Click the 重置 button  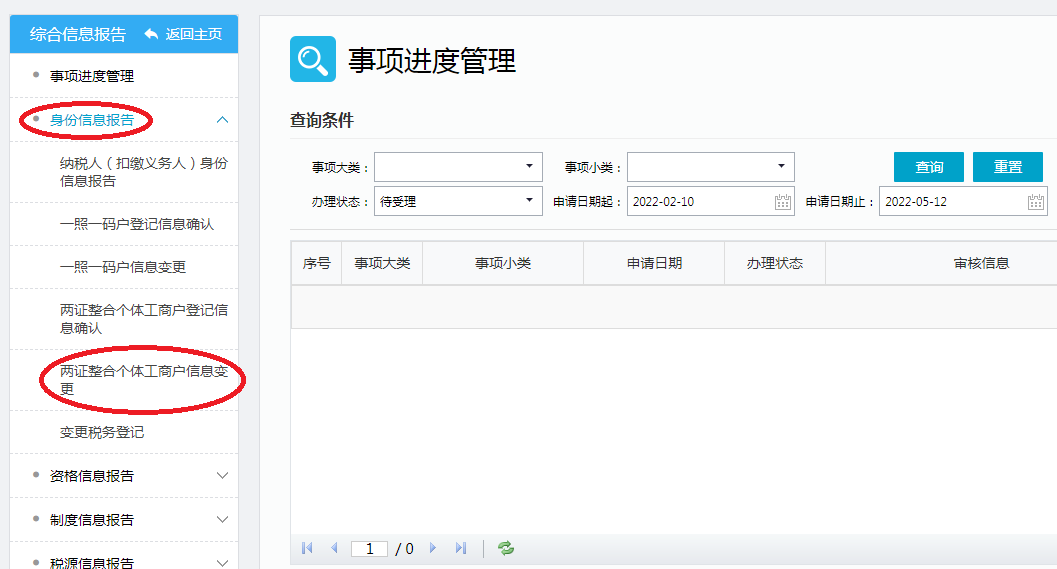1008,167
